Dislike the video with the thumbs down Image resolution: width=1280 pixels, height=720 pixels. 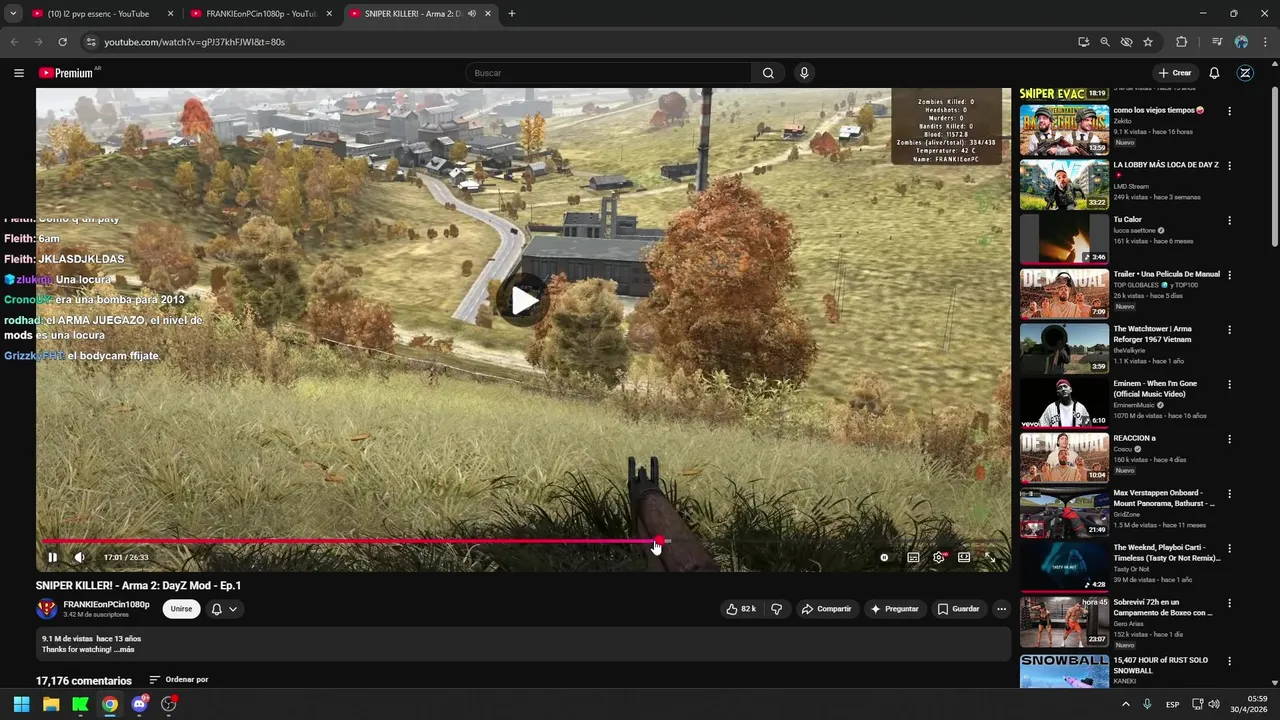pyautogui.click(x=776, y=609)
